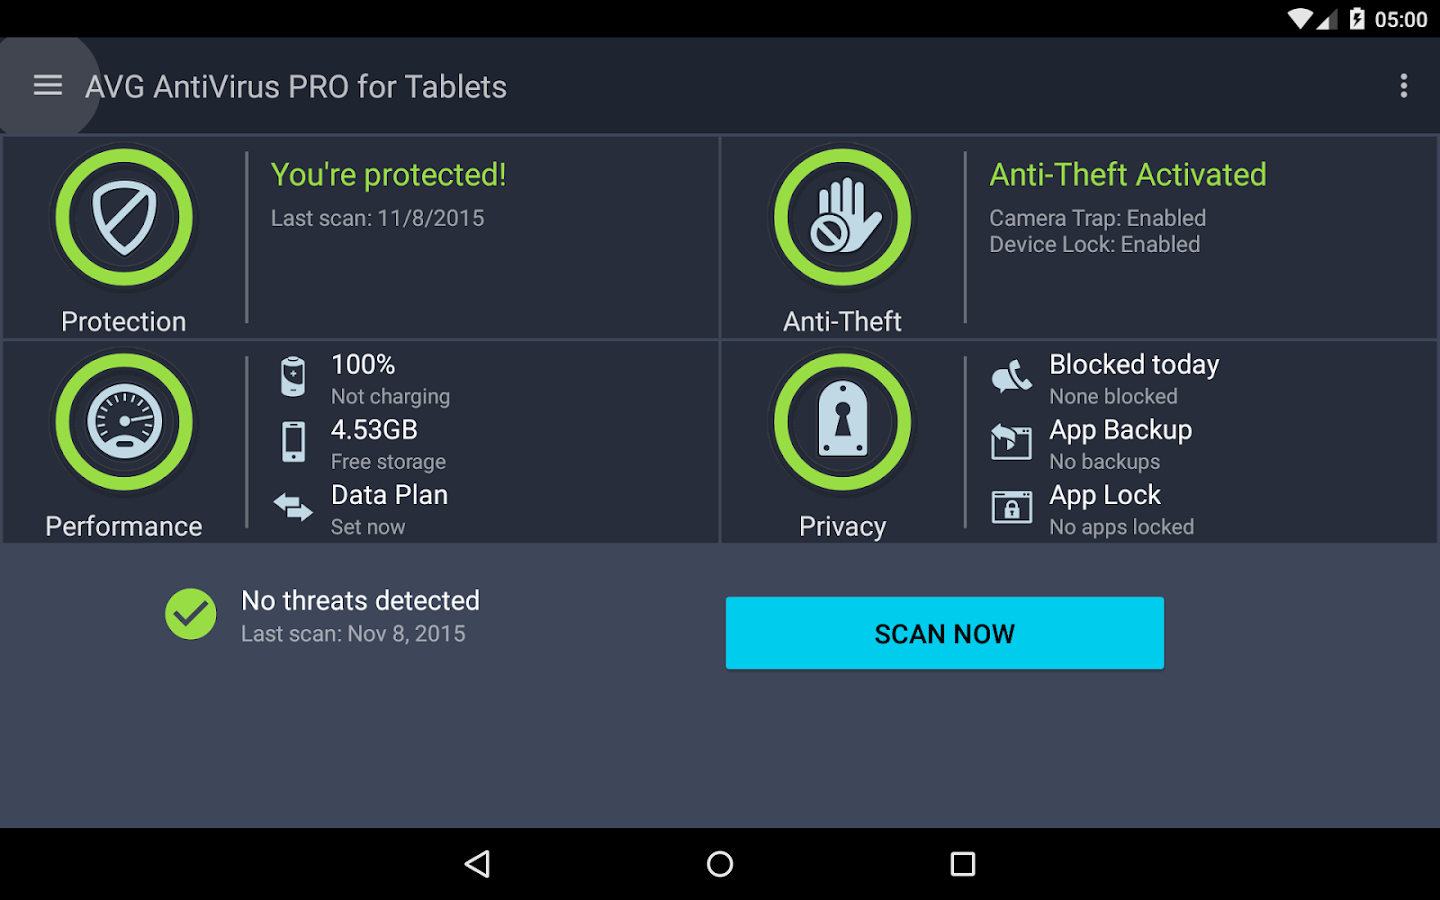Viewport: 1440px width, 900px height.
Task: Start a scan with SCAN NOW
Action: pos(945,633)
